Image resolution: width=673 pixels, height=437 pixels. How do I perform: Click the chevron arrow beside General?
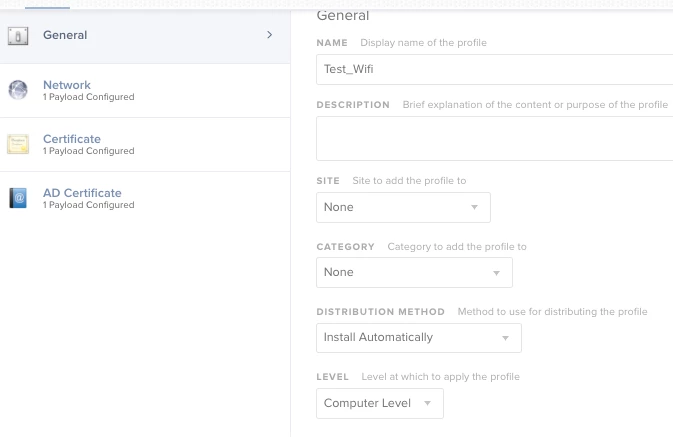tap(270, 35)
